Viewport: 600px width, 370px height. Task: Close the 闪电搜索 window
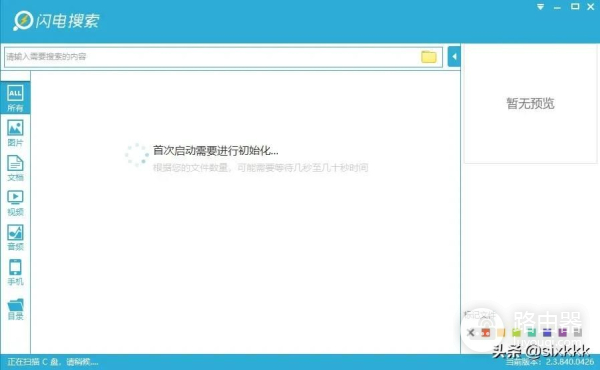pyautogui.click(x=591, y=7)
